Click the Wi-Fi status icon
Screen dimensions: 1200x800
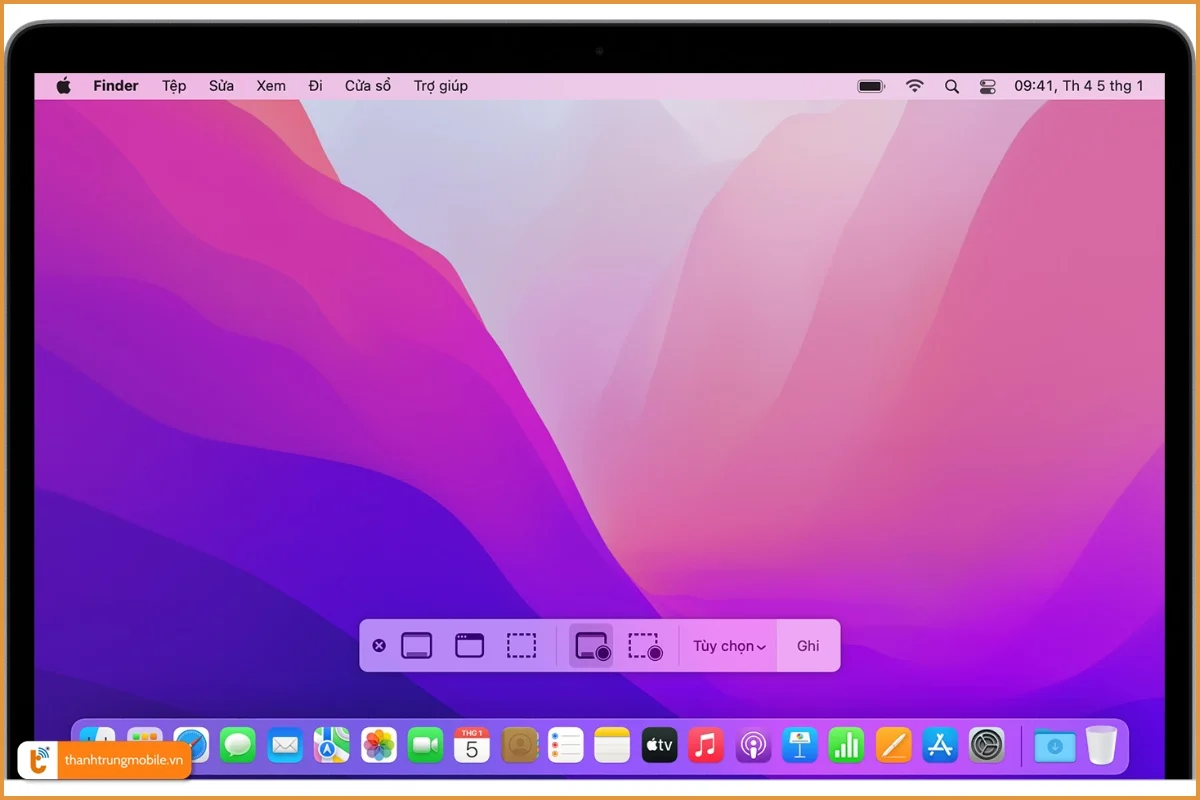point(914,86)
